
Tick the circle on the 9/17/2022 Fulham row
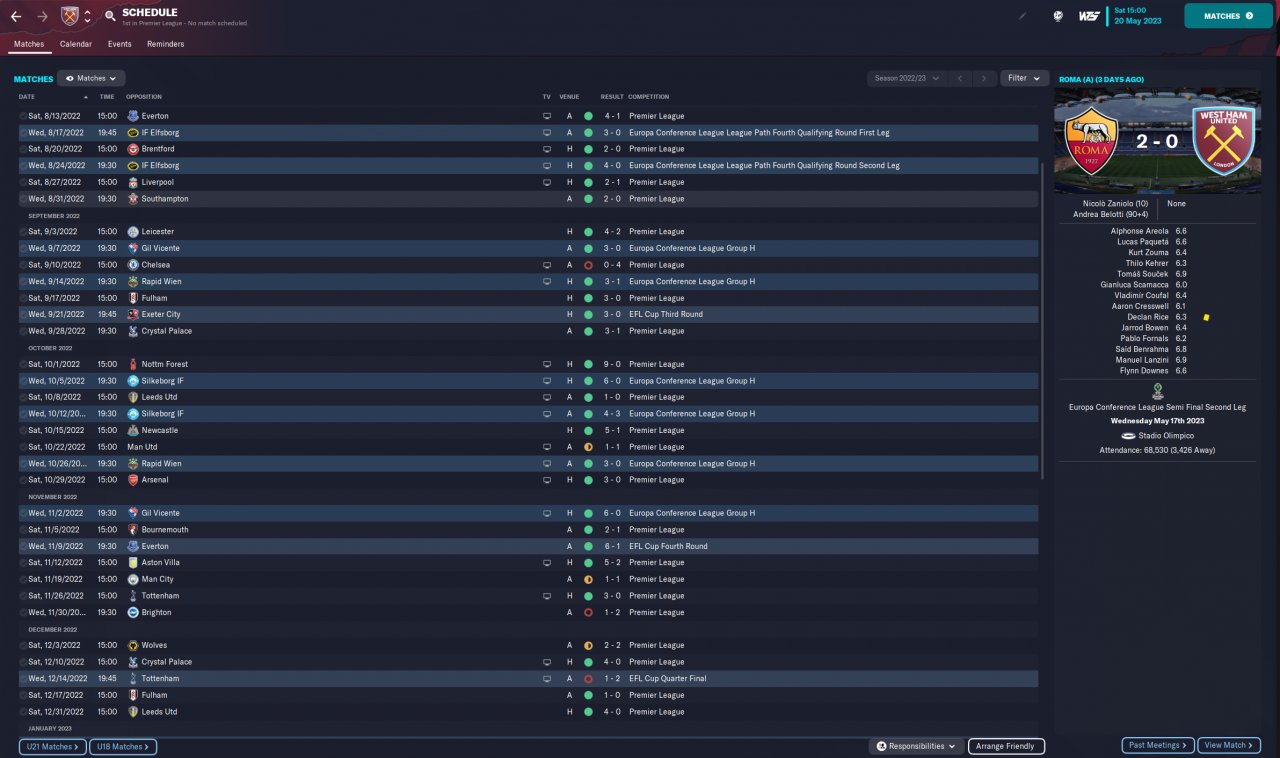(x=23, y=298)
